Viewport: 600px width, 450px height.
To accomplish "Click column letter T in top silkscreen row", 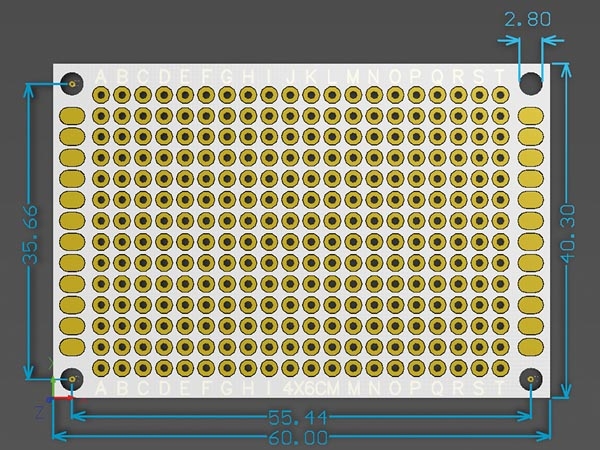I will click(499, 77).
